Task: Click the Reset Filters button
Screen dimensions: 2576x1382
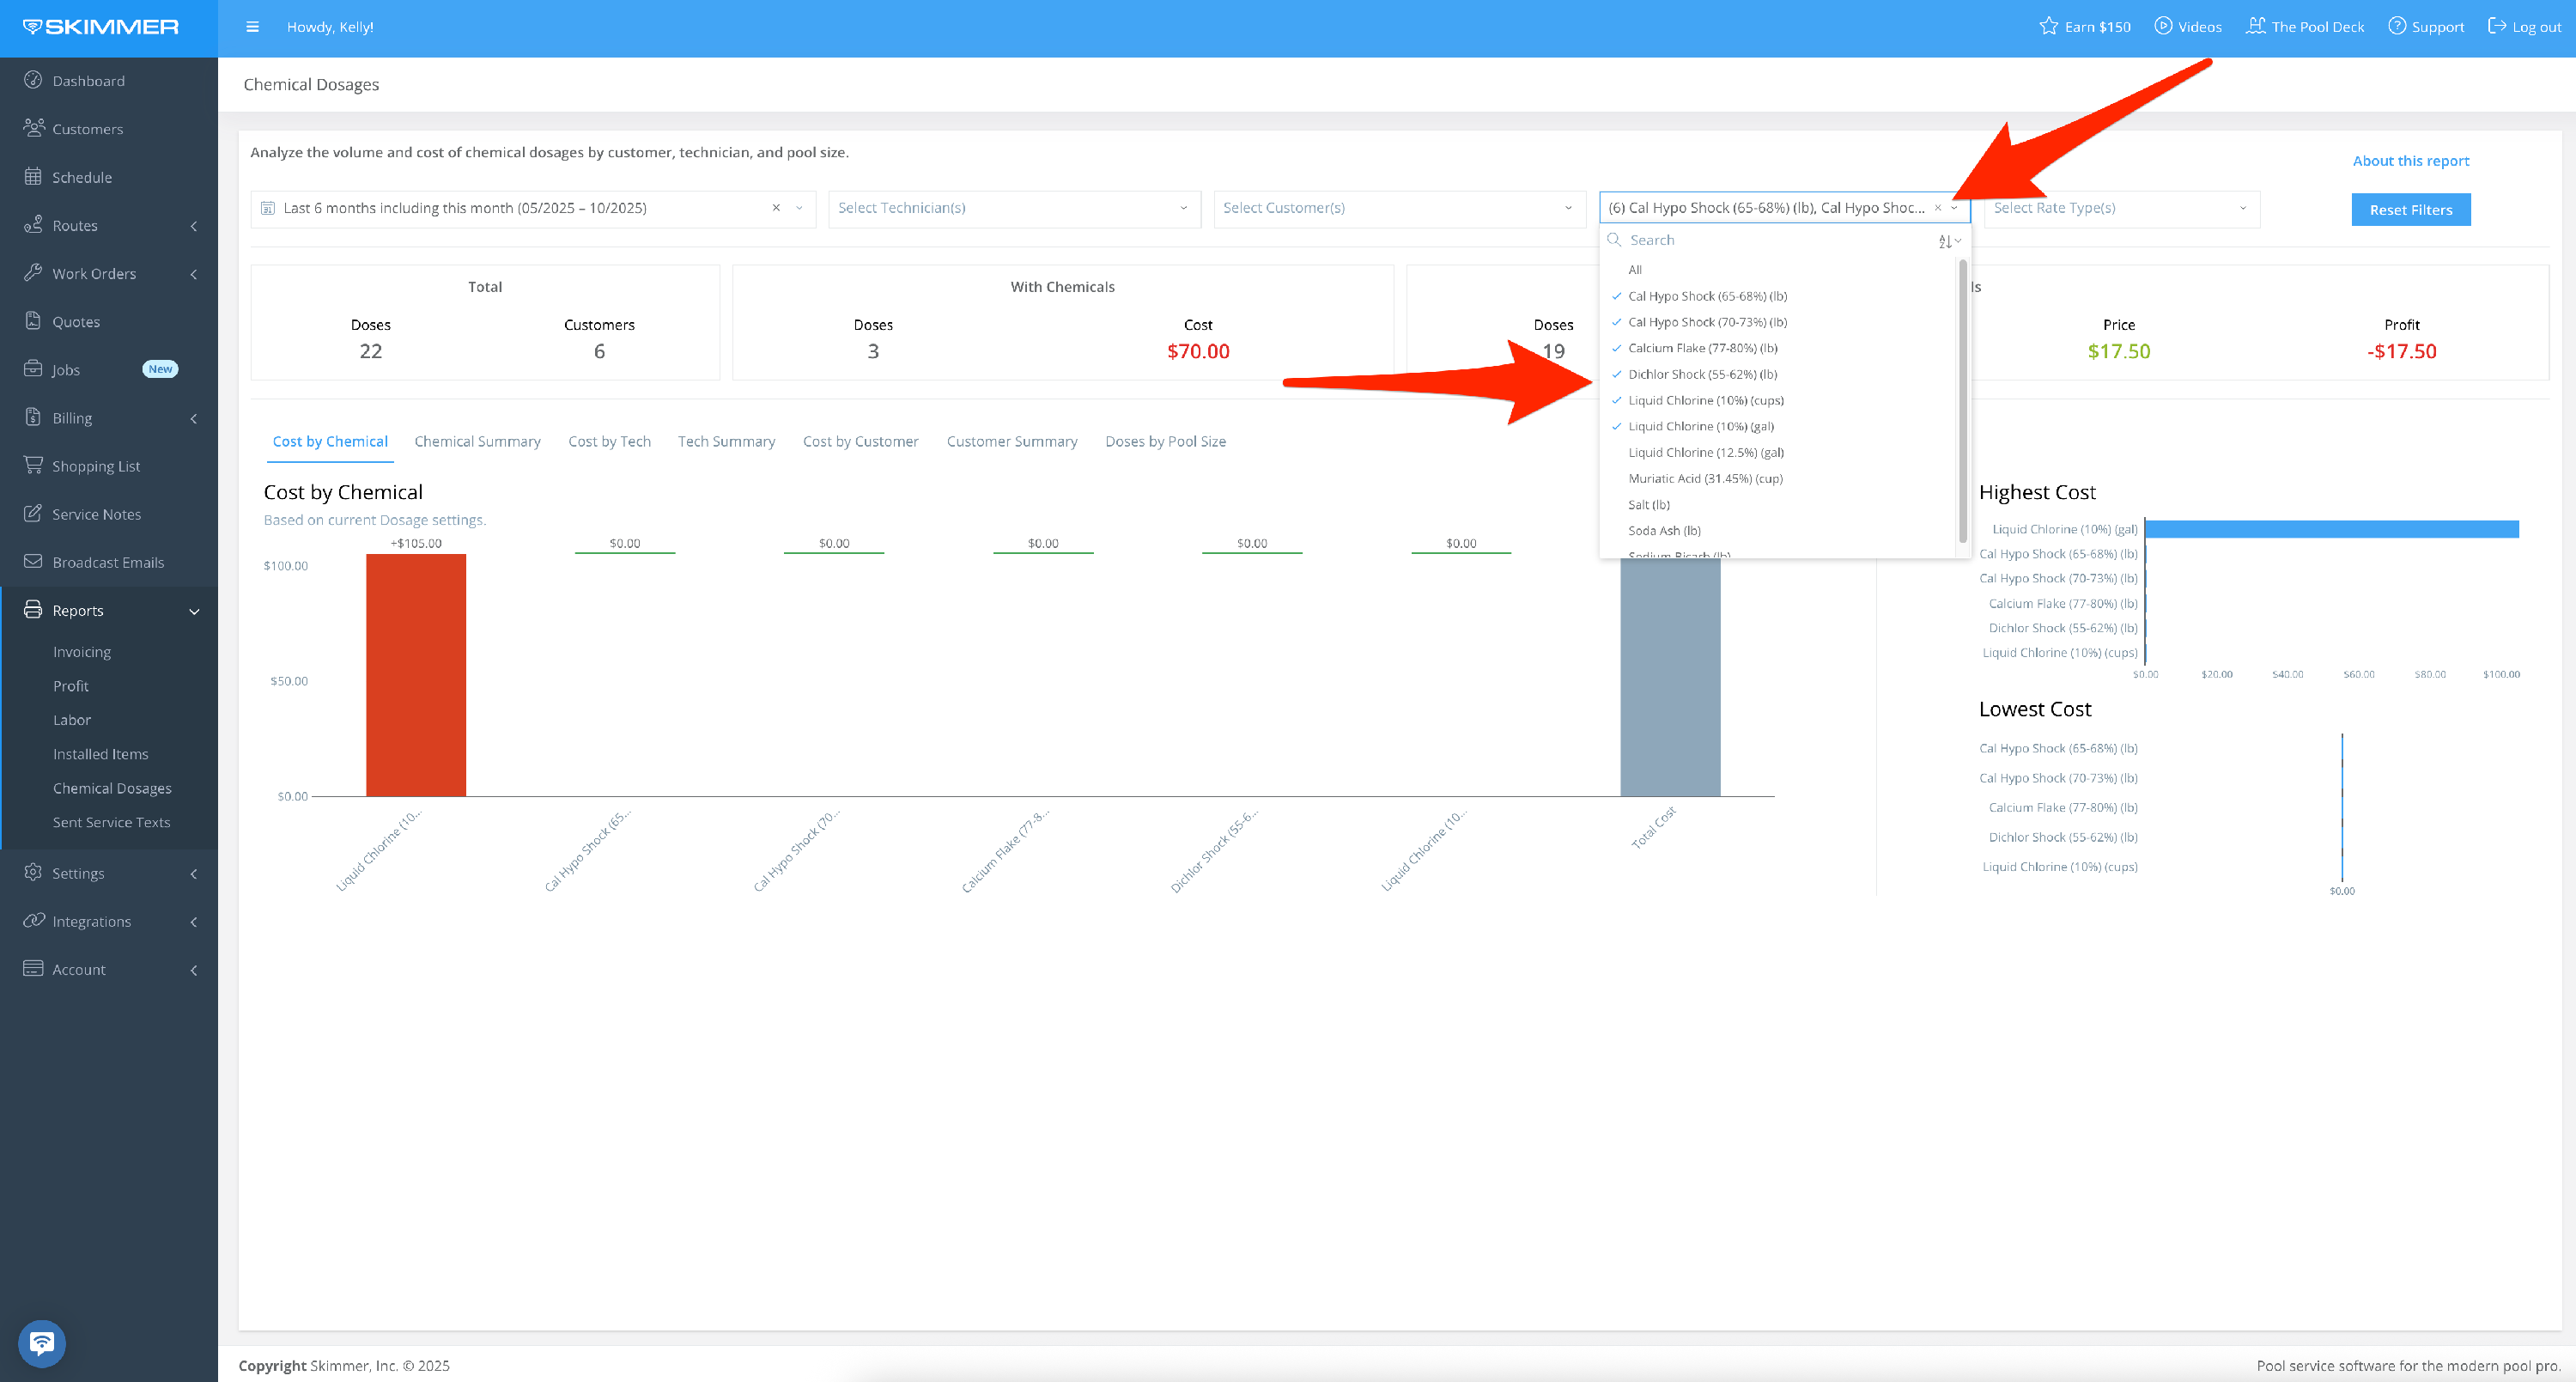Action: coord(2410,210)
